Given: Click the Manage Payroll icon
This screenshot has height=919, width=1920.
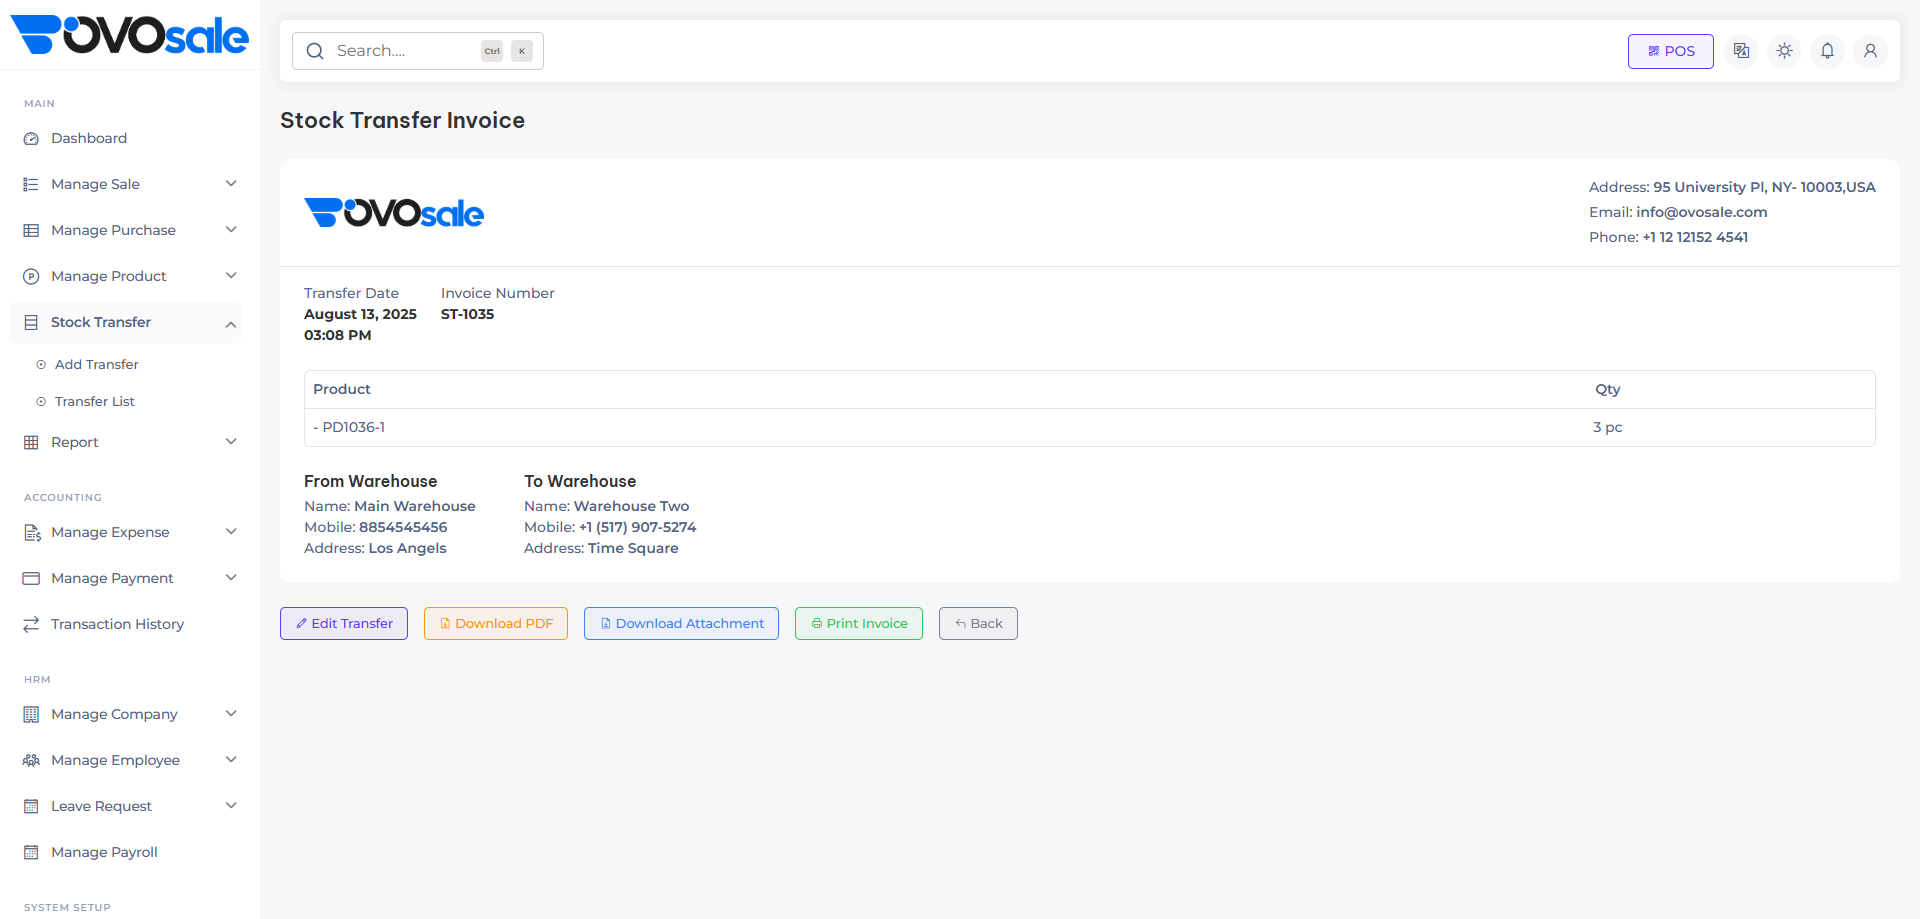Looking at the screenshot, I should [x=31, y=853].
